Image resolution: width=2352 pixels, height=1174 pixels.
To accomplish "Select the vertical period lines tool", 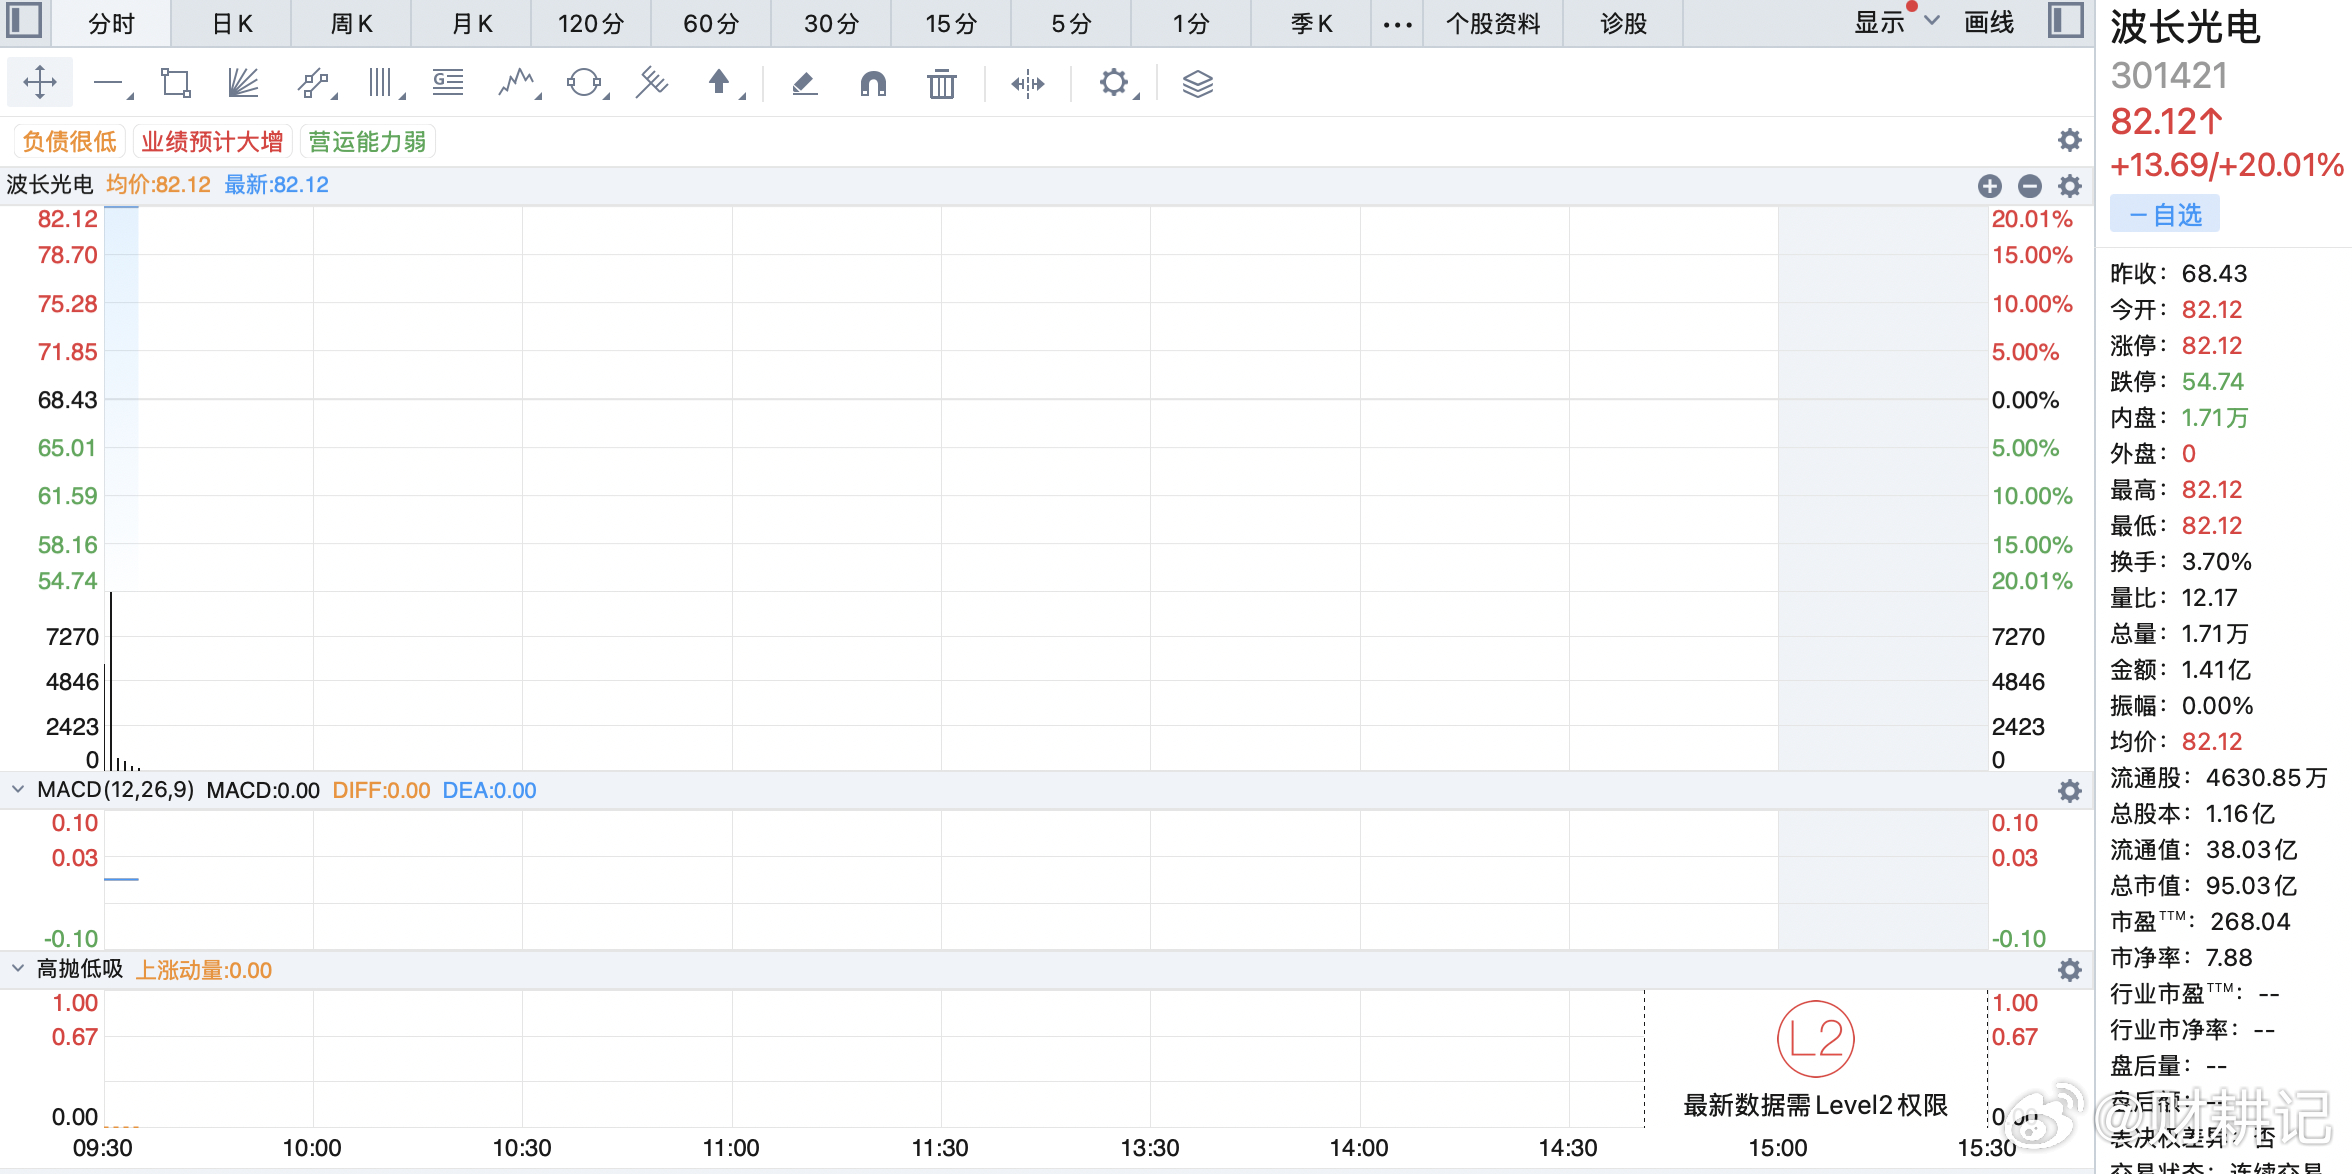I will [x=385, y=83].
